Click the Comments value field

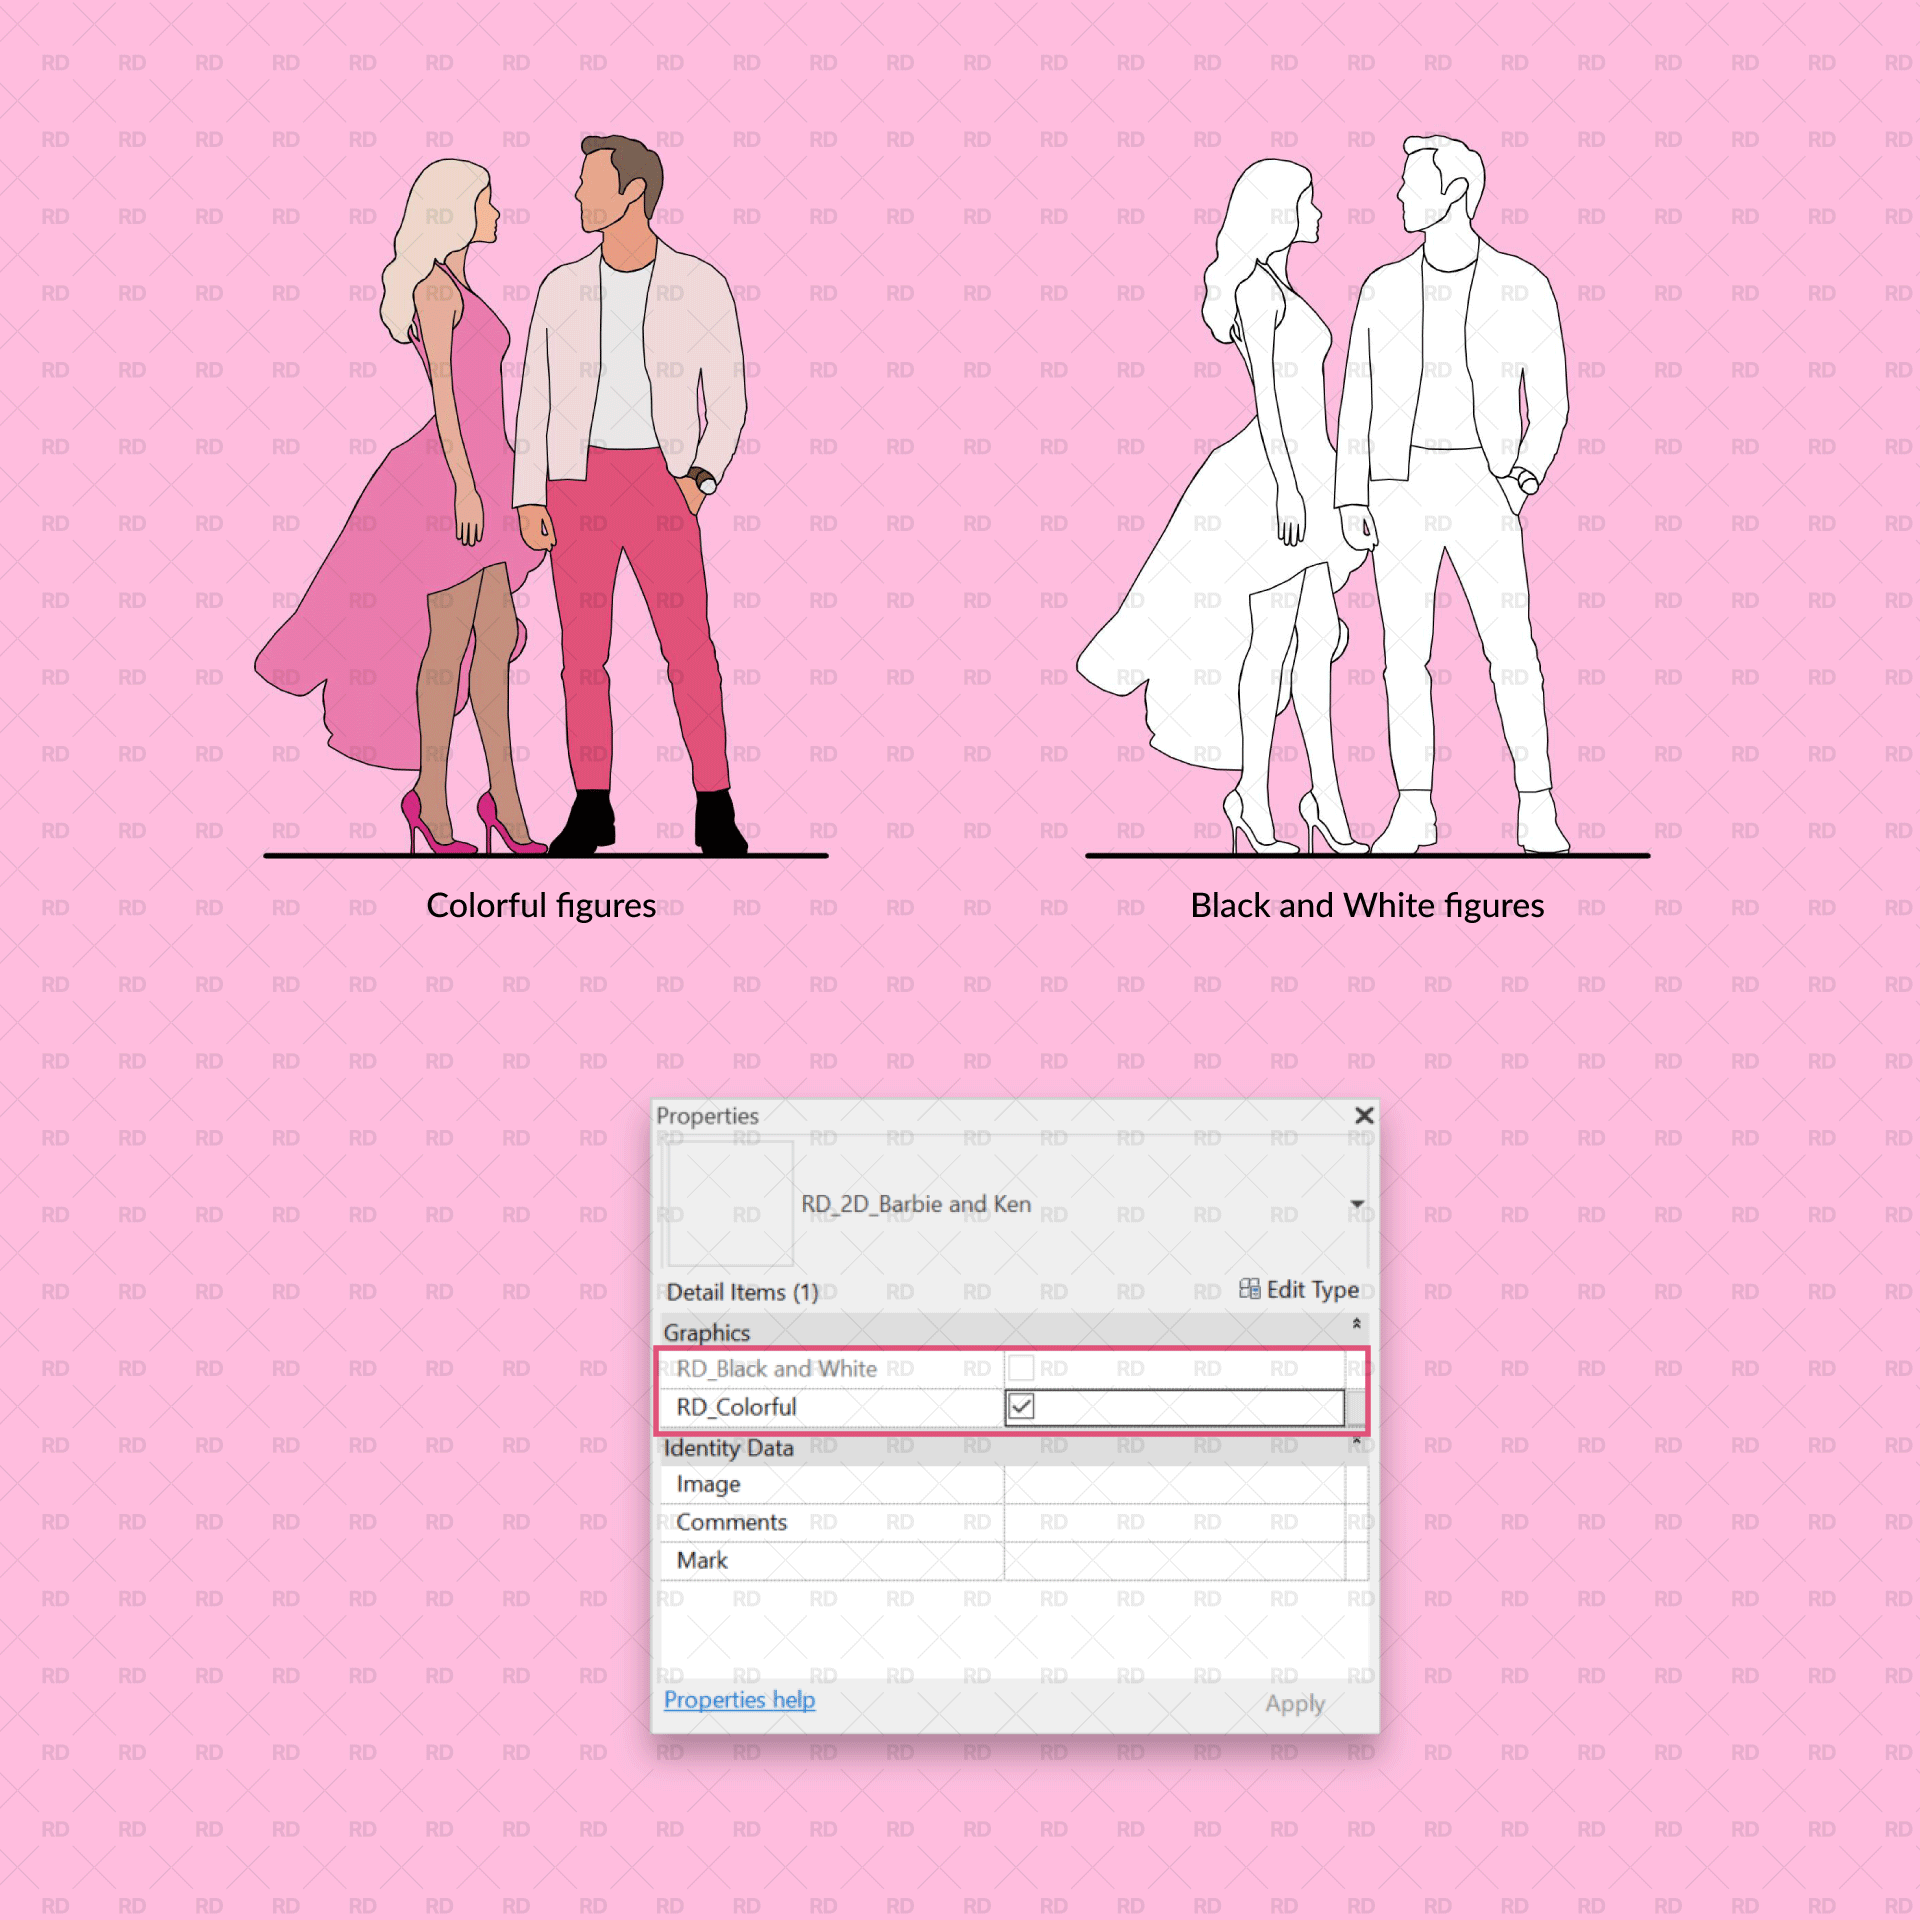(1173, 1522)
